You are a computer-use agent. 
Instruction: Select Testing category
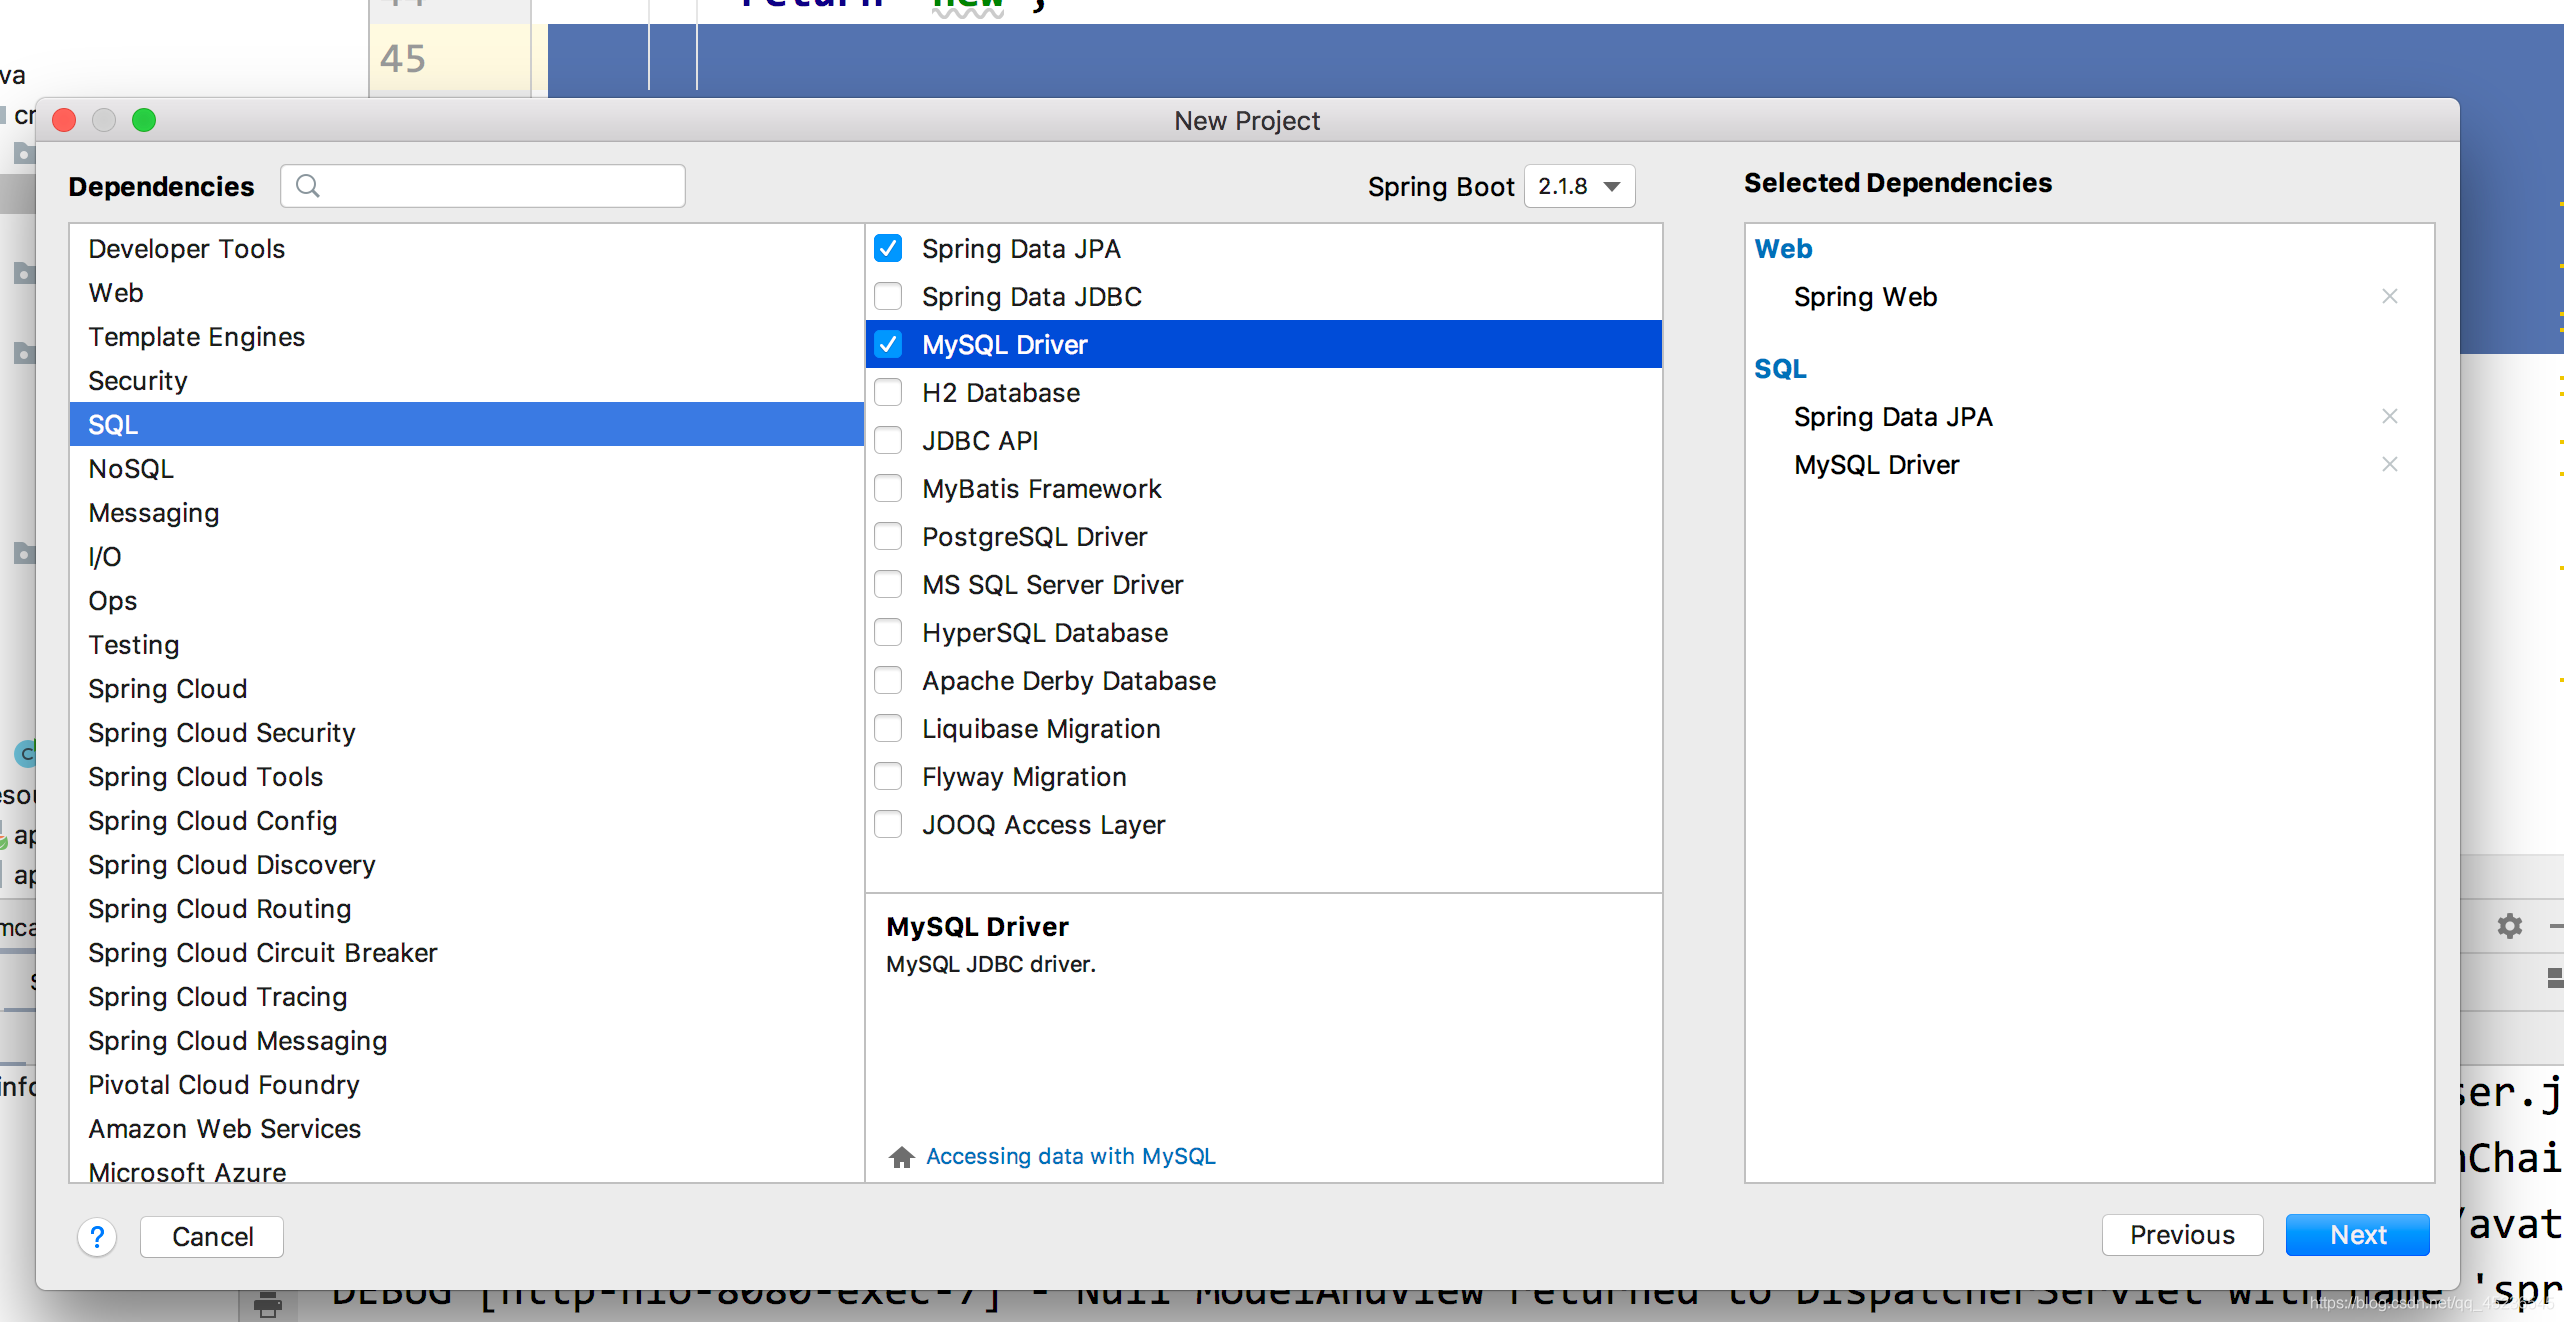[x=466, y=644]
